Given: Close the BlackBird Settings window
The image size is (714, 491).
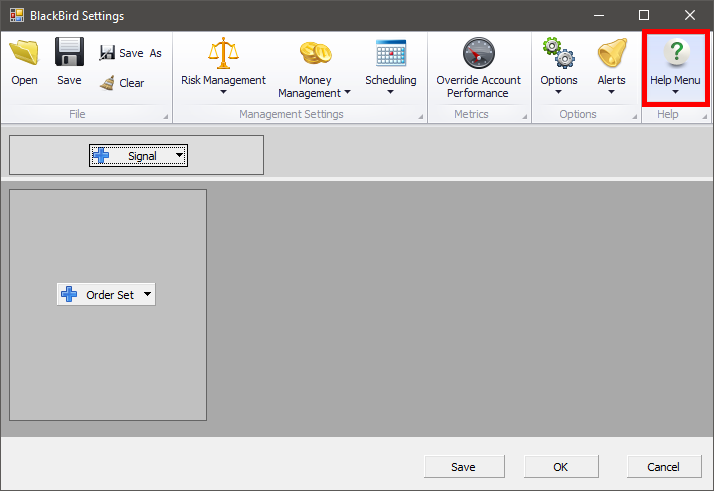Looking at the screenshot, I should pos(689,15).
